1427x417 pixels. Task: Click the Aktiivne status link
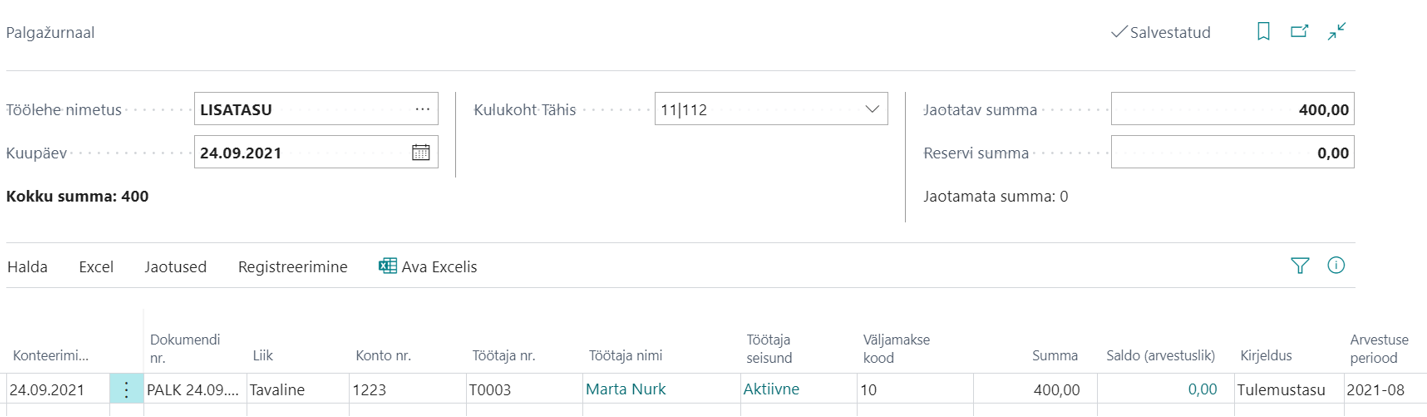(771, 389)
